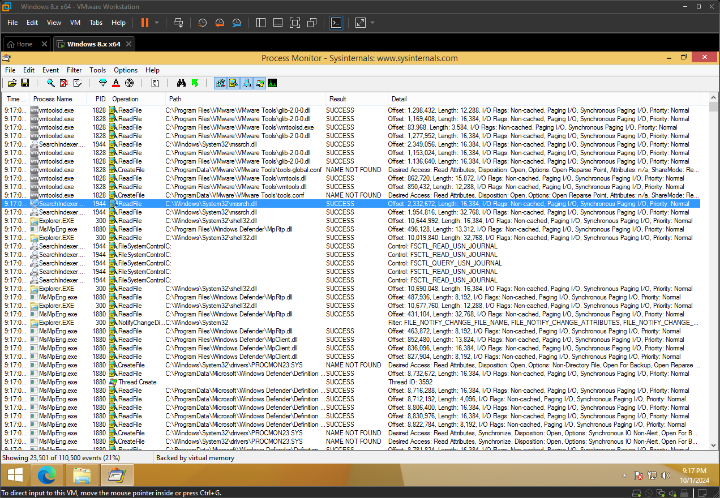
Task: Close the Home tab
Action: point(44,44)
